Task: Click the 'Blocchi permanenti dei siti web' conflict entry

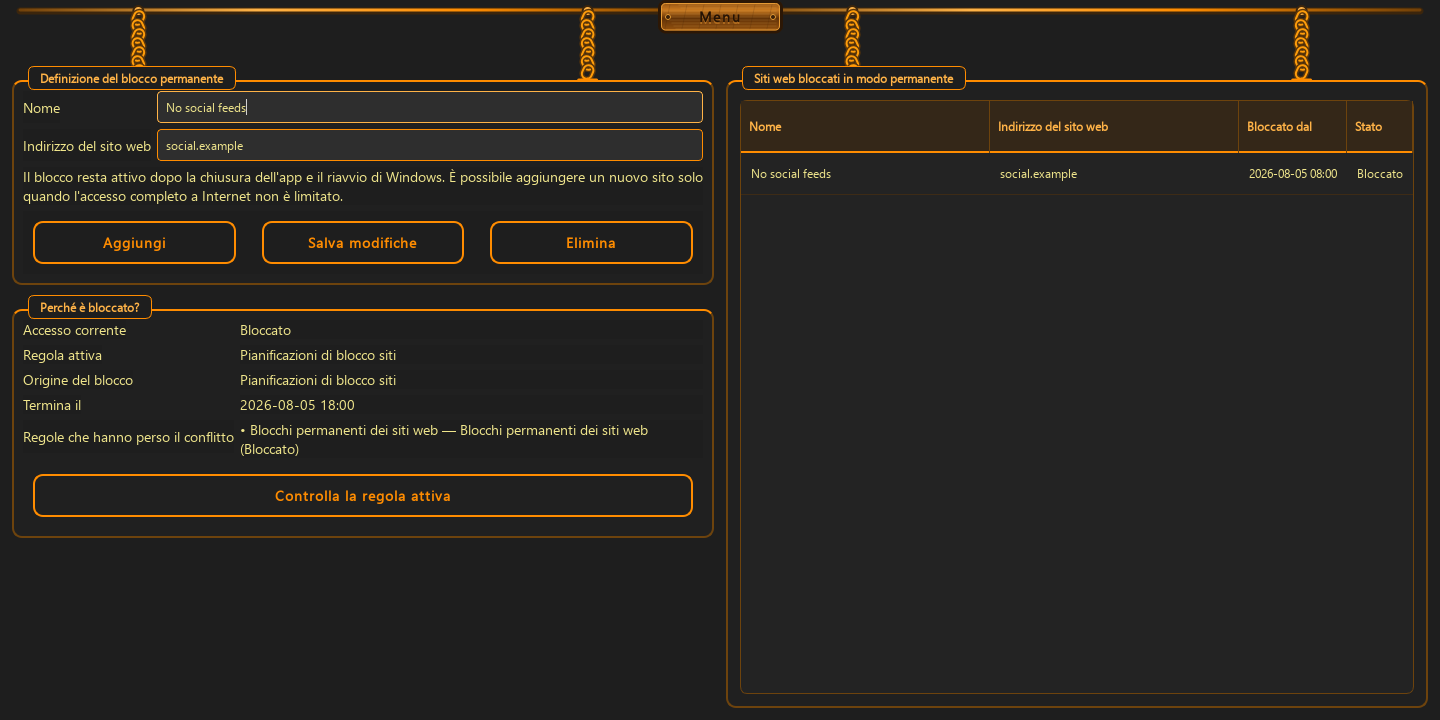Action: [445, 440]
